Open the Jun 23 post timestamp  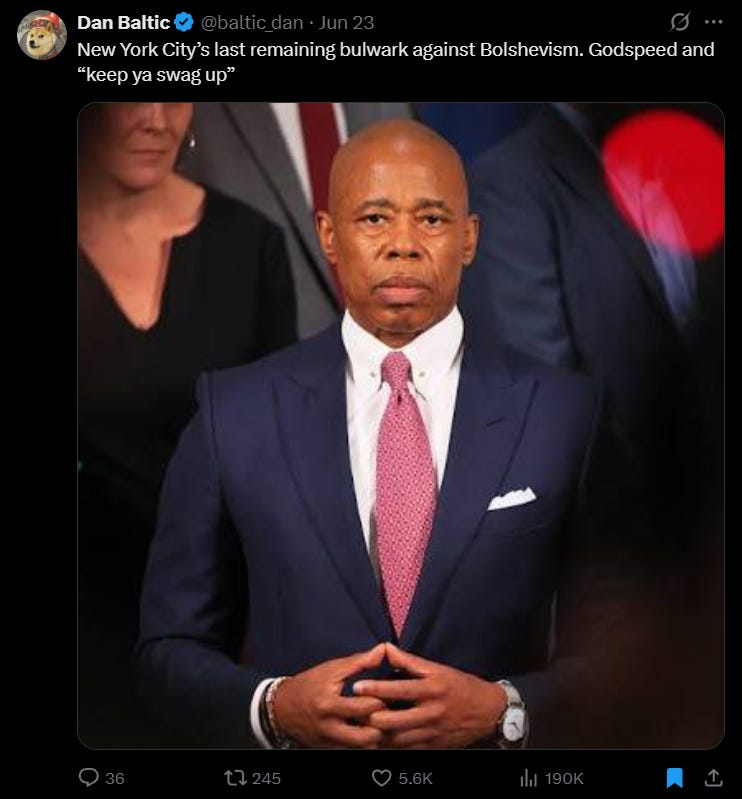point(347,22)
